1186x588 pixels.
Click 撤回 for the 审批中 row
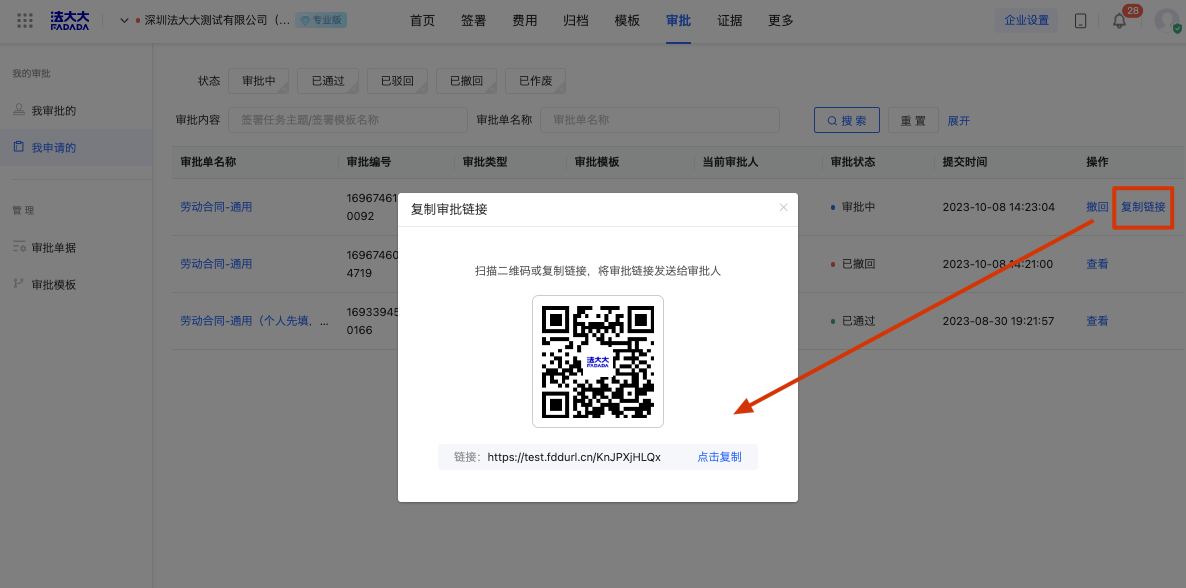pyautogui.click(x=1098, y=207)
